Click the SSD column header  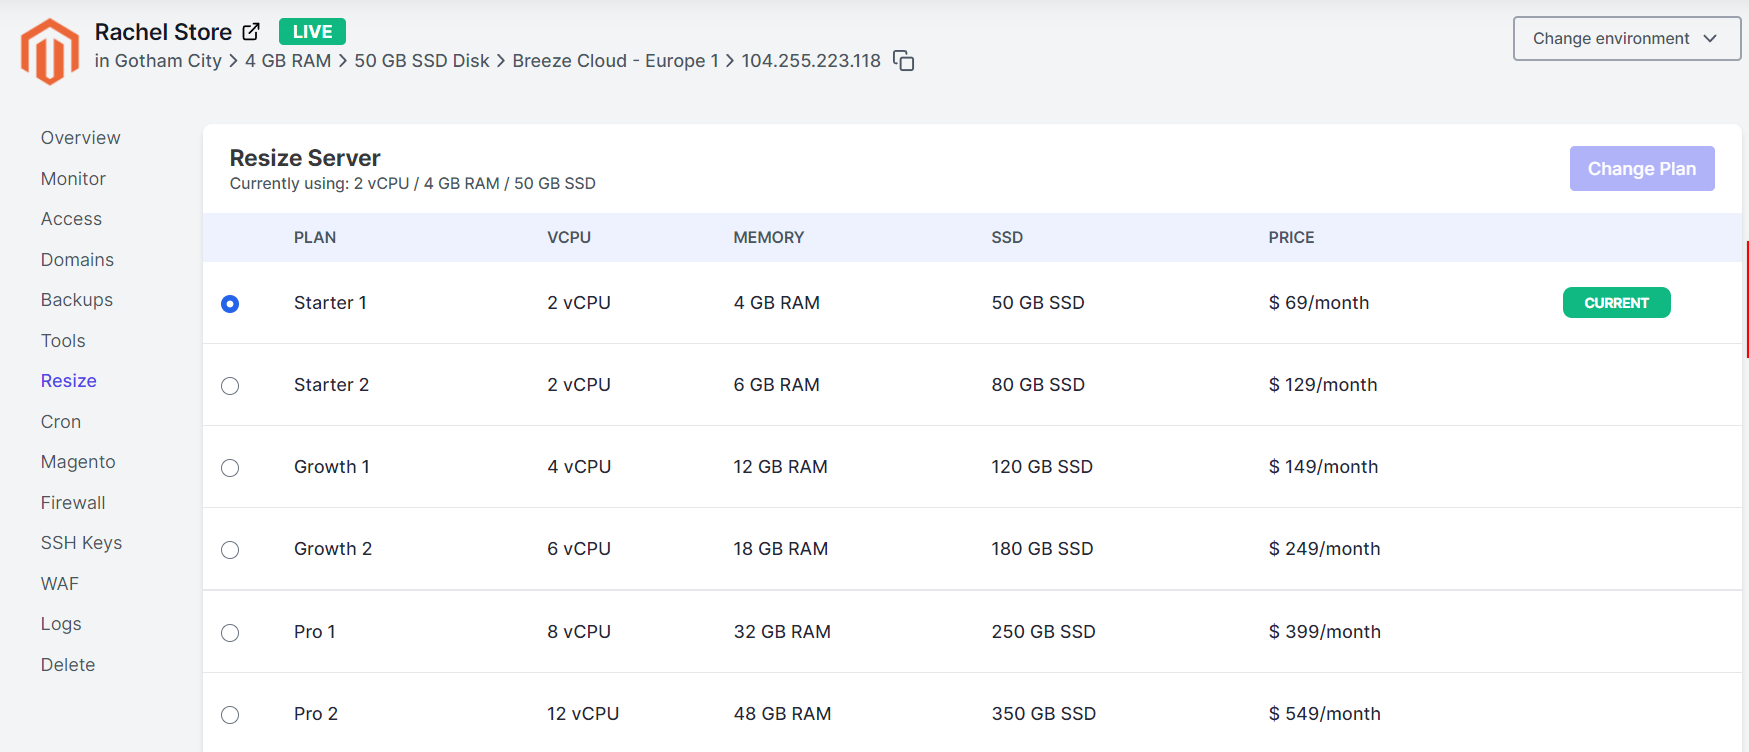pos(1007,238)
